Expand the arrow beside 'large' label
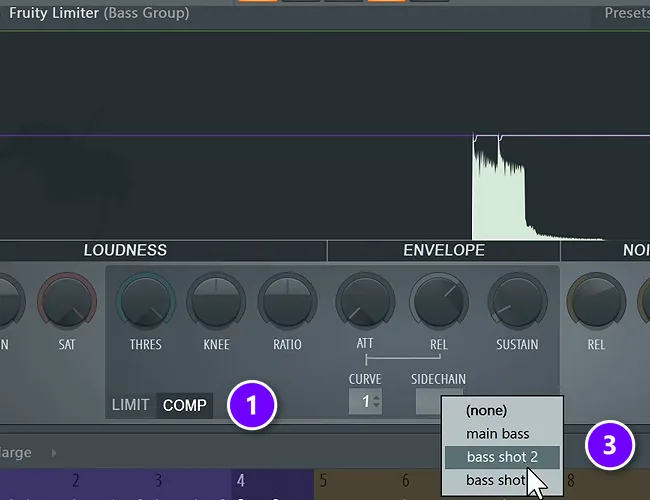 [54, 453]
